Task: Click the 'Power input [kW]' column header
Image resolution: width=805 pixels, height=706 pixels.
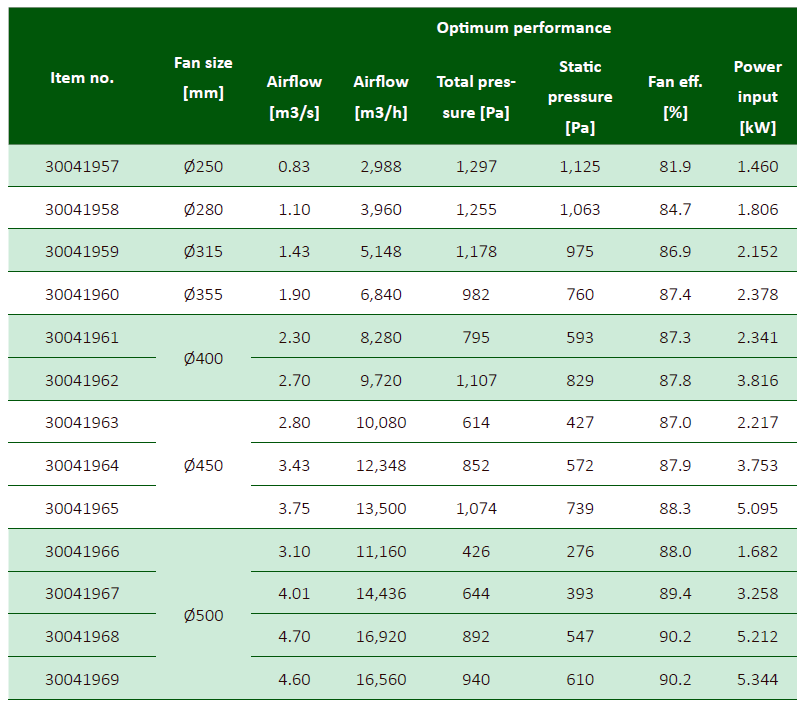Action: click(757, 97)
